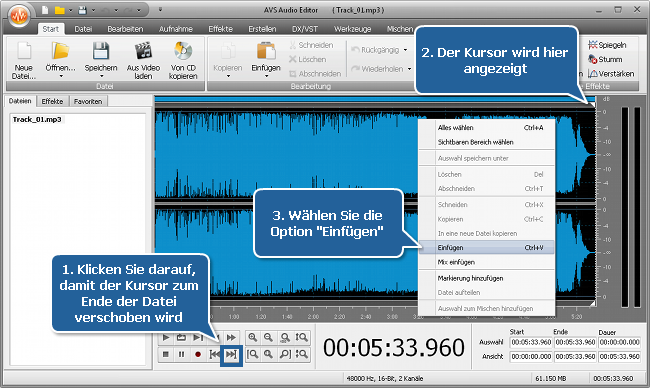
Task: Zoom to right selection edge
Action: click(x=285, y=354)
